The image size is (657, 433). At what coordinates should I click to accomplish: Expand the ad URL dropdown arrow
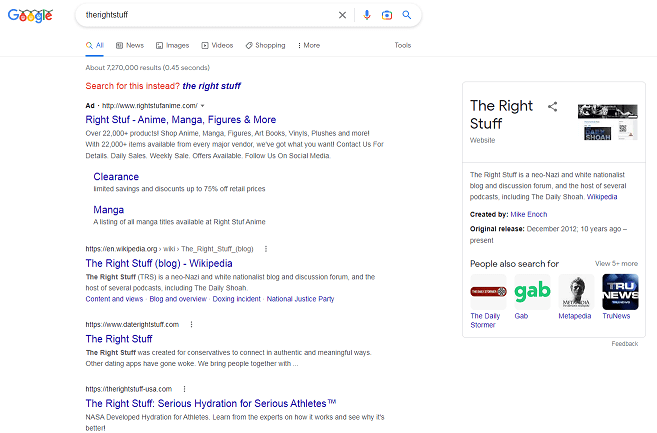pyautogui.click(x=203, y=106)
